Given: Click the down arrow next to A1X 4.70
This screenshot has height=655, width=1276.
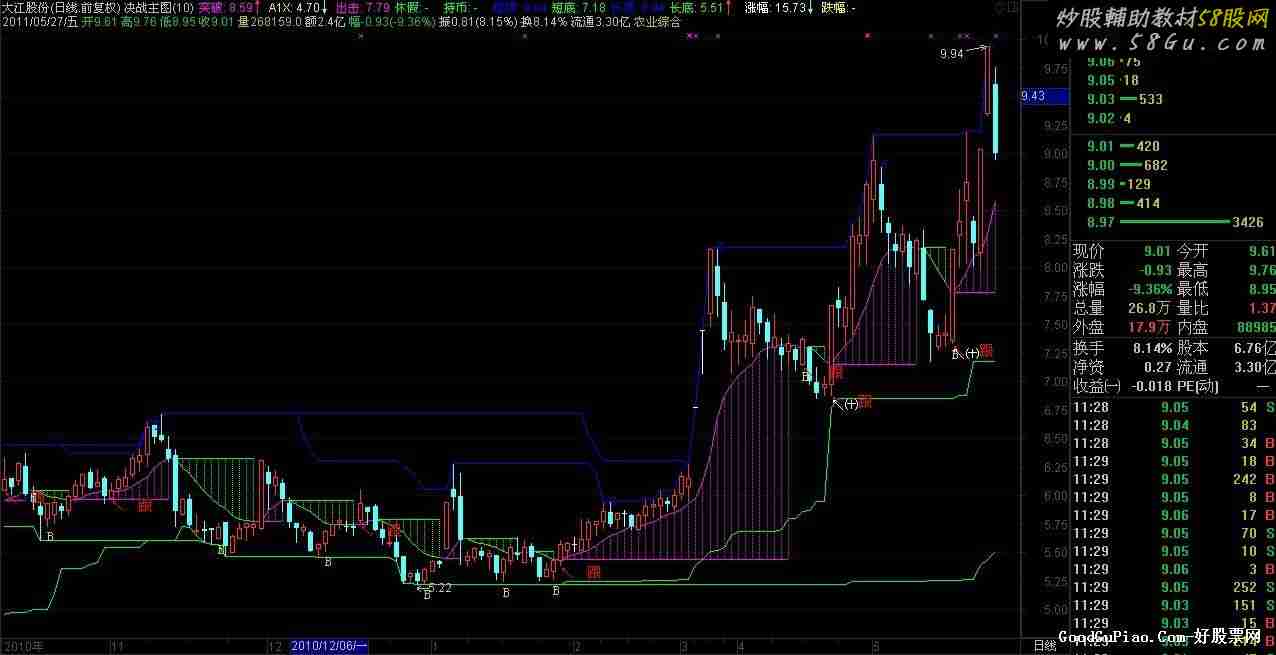Looking at the screenshot, I should pyautogui.click(x=325, y=7).
